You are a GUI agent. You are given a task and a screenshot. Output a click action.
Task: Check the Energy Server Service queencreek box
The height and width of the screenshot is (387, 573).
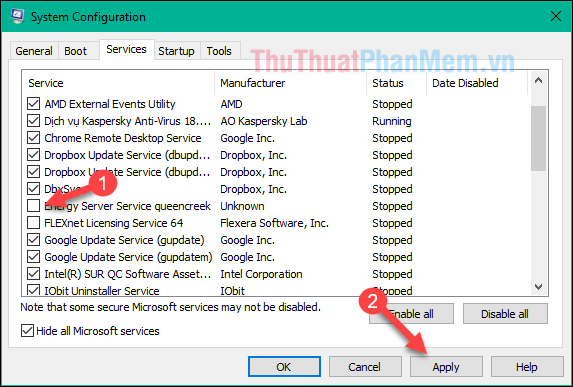(x=34, y=206)
